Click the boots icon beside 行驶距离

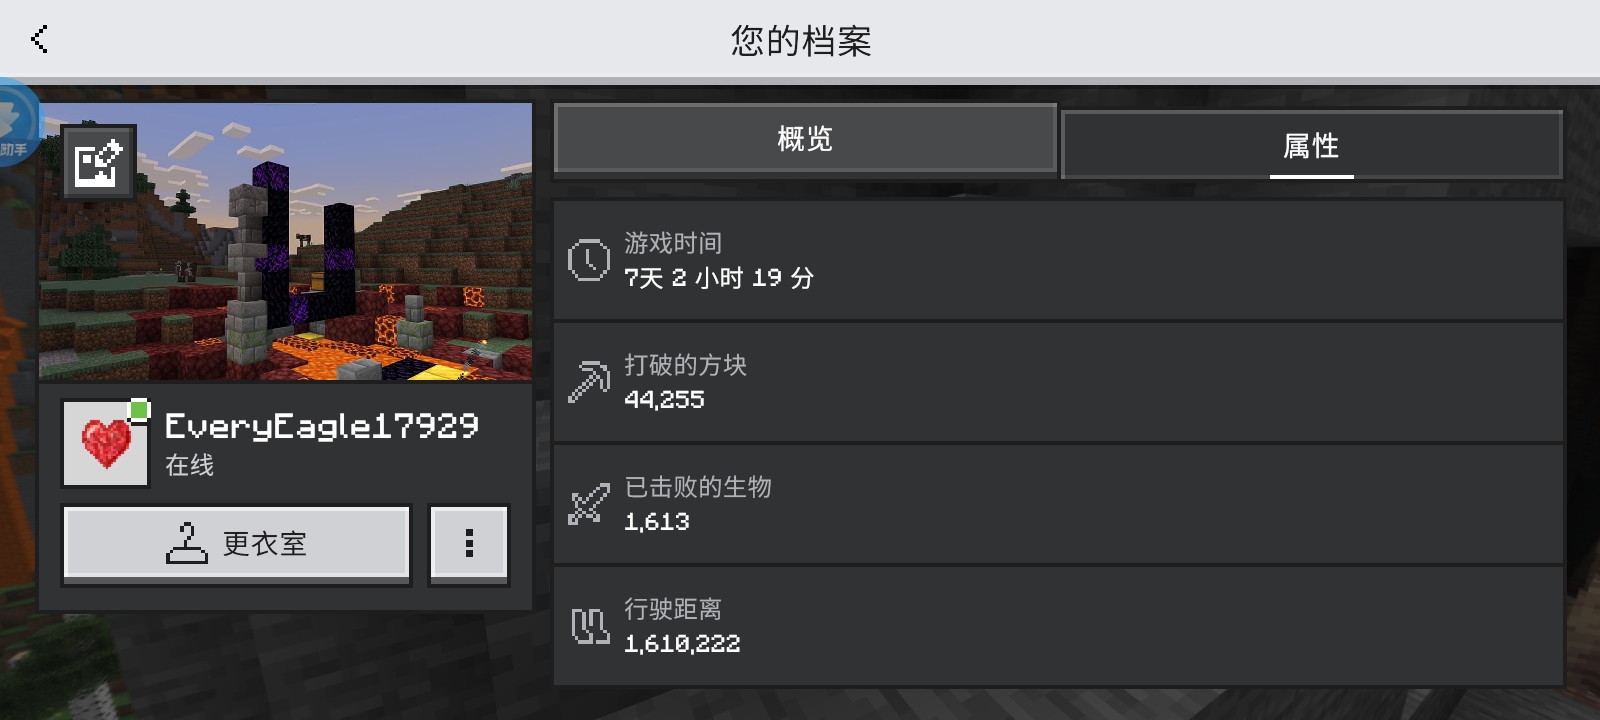click(590, 626)
